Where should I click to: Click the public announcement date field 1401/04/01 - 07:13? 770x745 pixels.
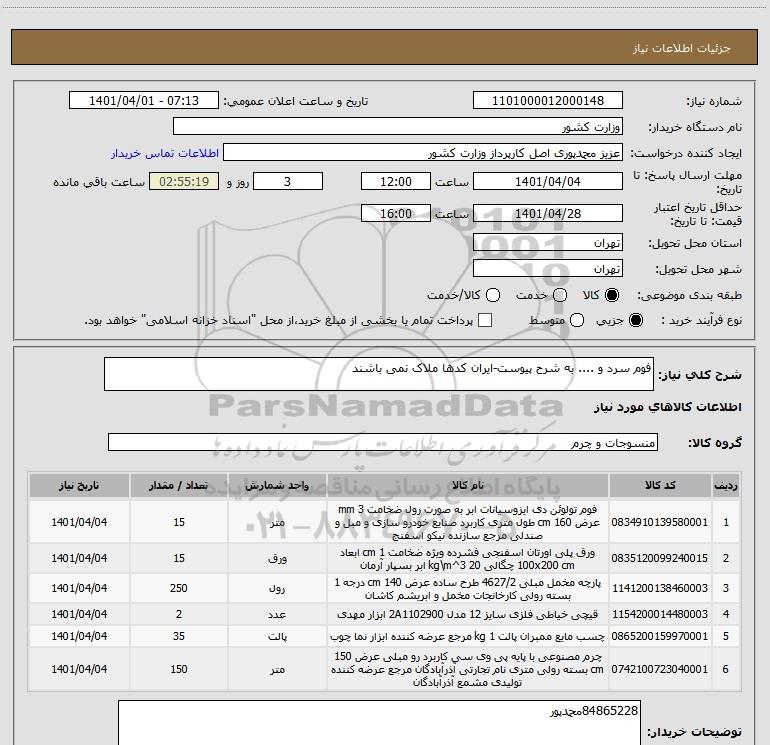[x=143, y=101]
